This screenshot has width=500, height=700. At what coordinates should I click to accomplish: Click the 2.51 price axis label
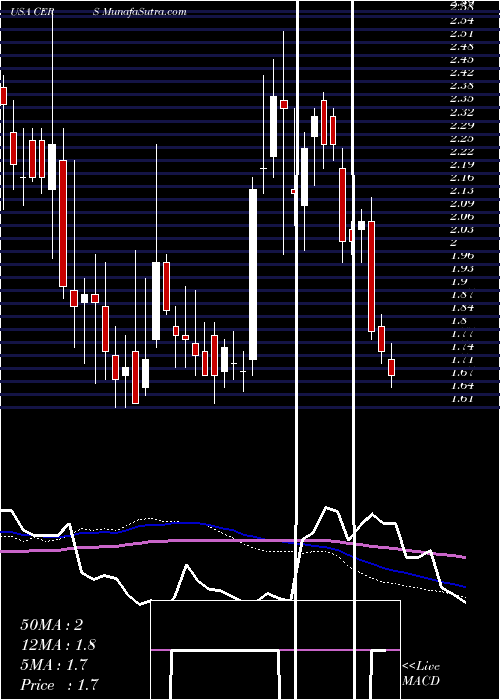tap(462, 33)
